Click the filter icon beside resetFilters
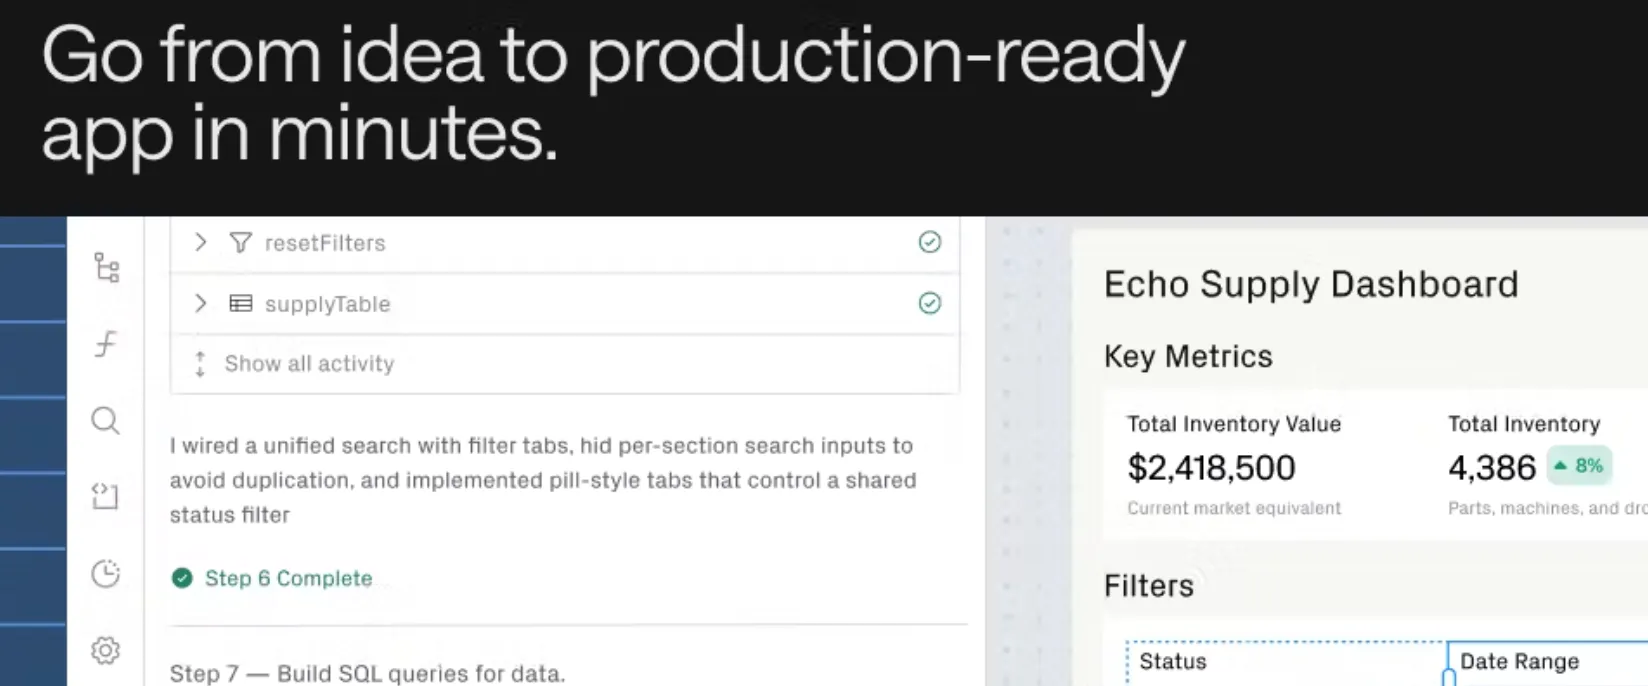Viewport: 1648px width, 686px height. (x=240, y=243)
